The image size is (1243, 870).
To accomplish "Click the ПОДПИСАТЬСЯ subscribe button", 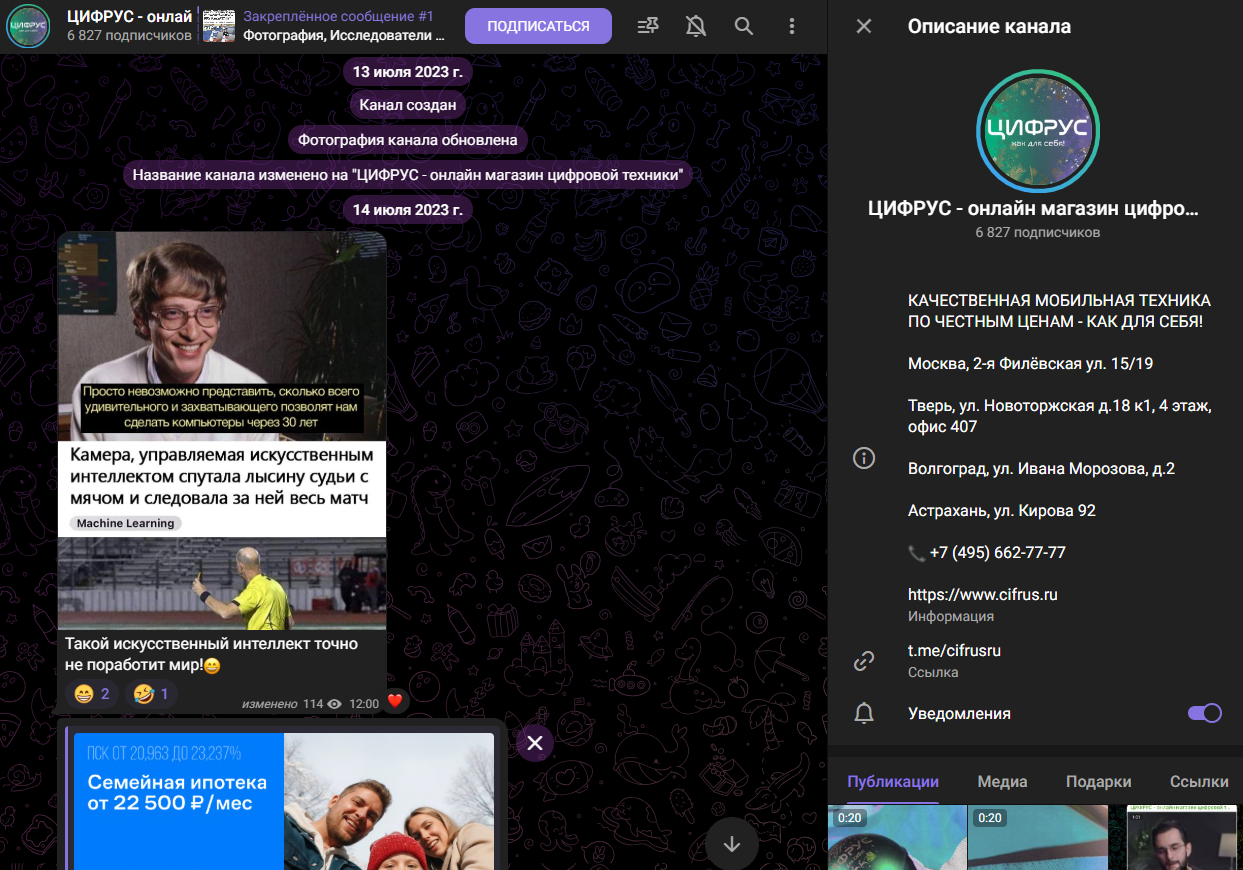I will click(538, 26).
